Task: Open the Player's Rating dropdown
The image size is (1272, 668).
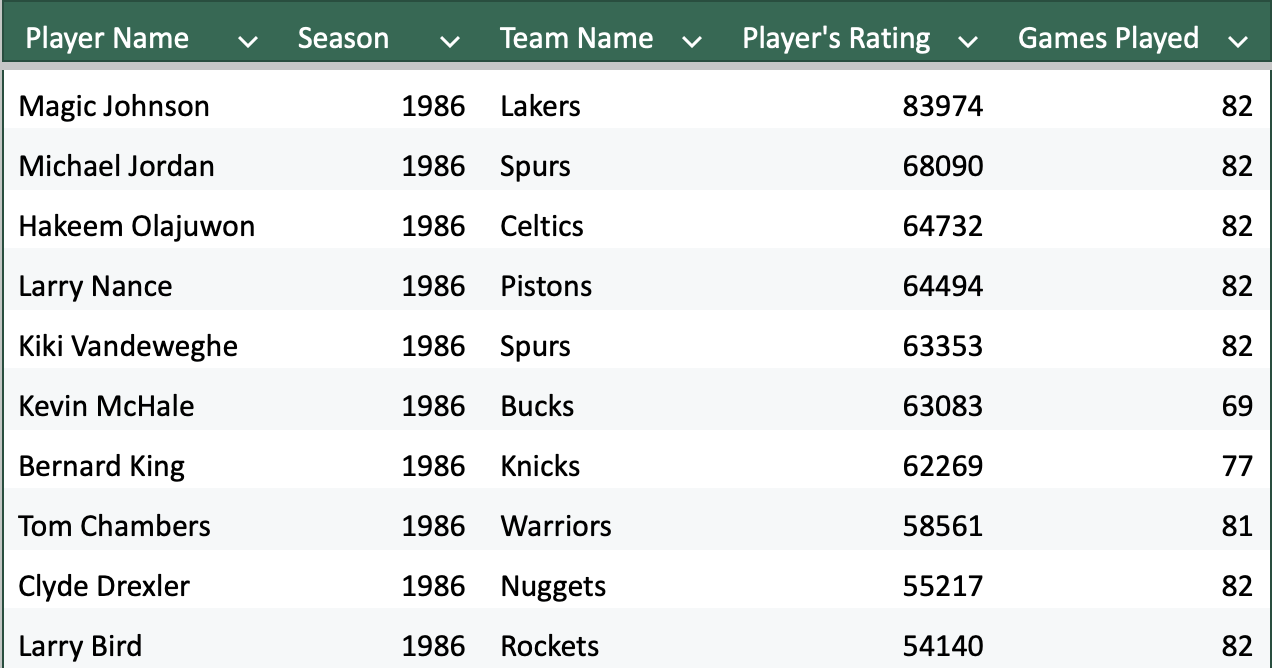Action: point(967,40)
